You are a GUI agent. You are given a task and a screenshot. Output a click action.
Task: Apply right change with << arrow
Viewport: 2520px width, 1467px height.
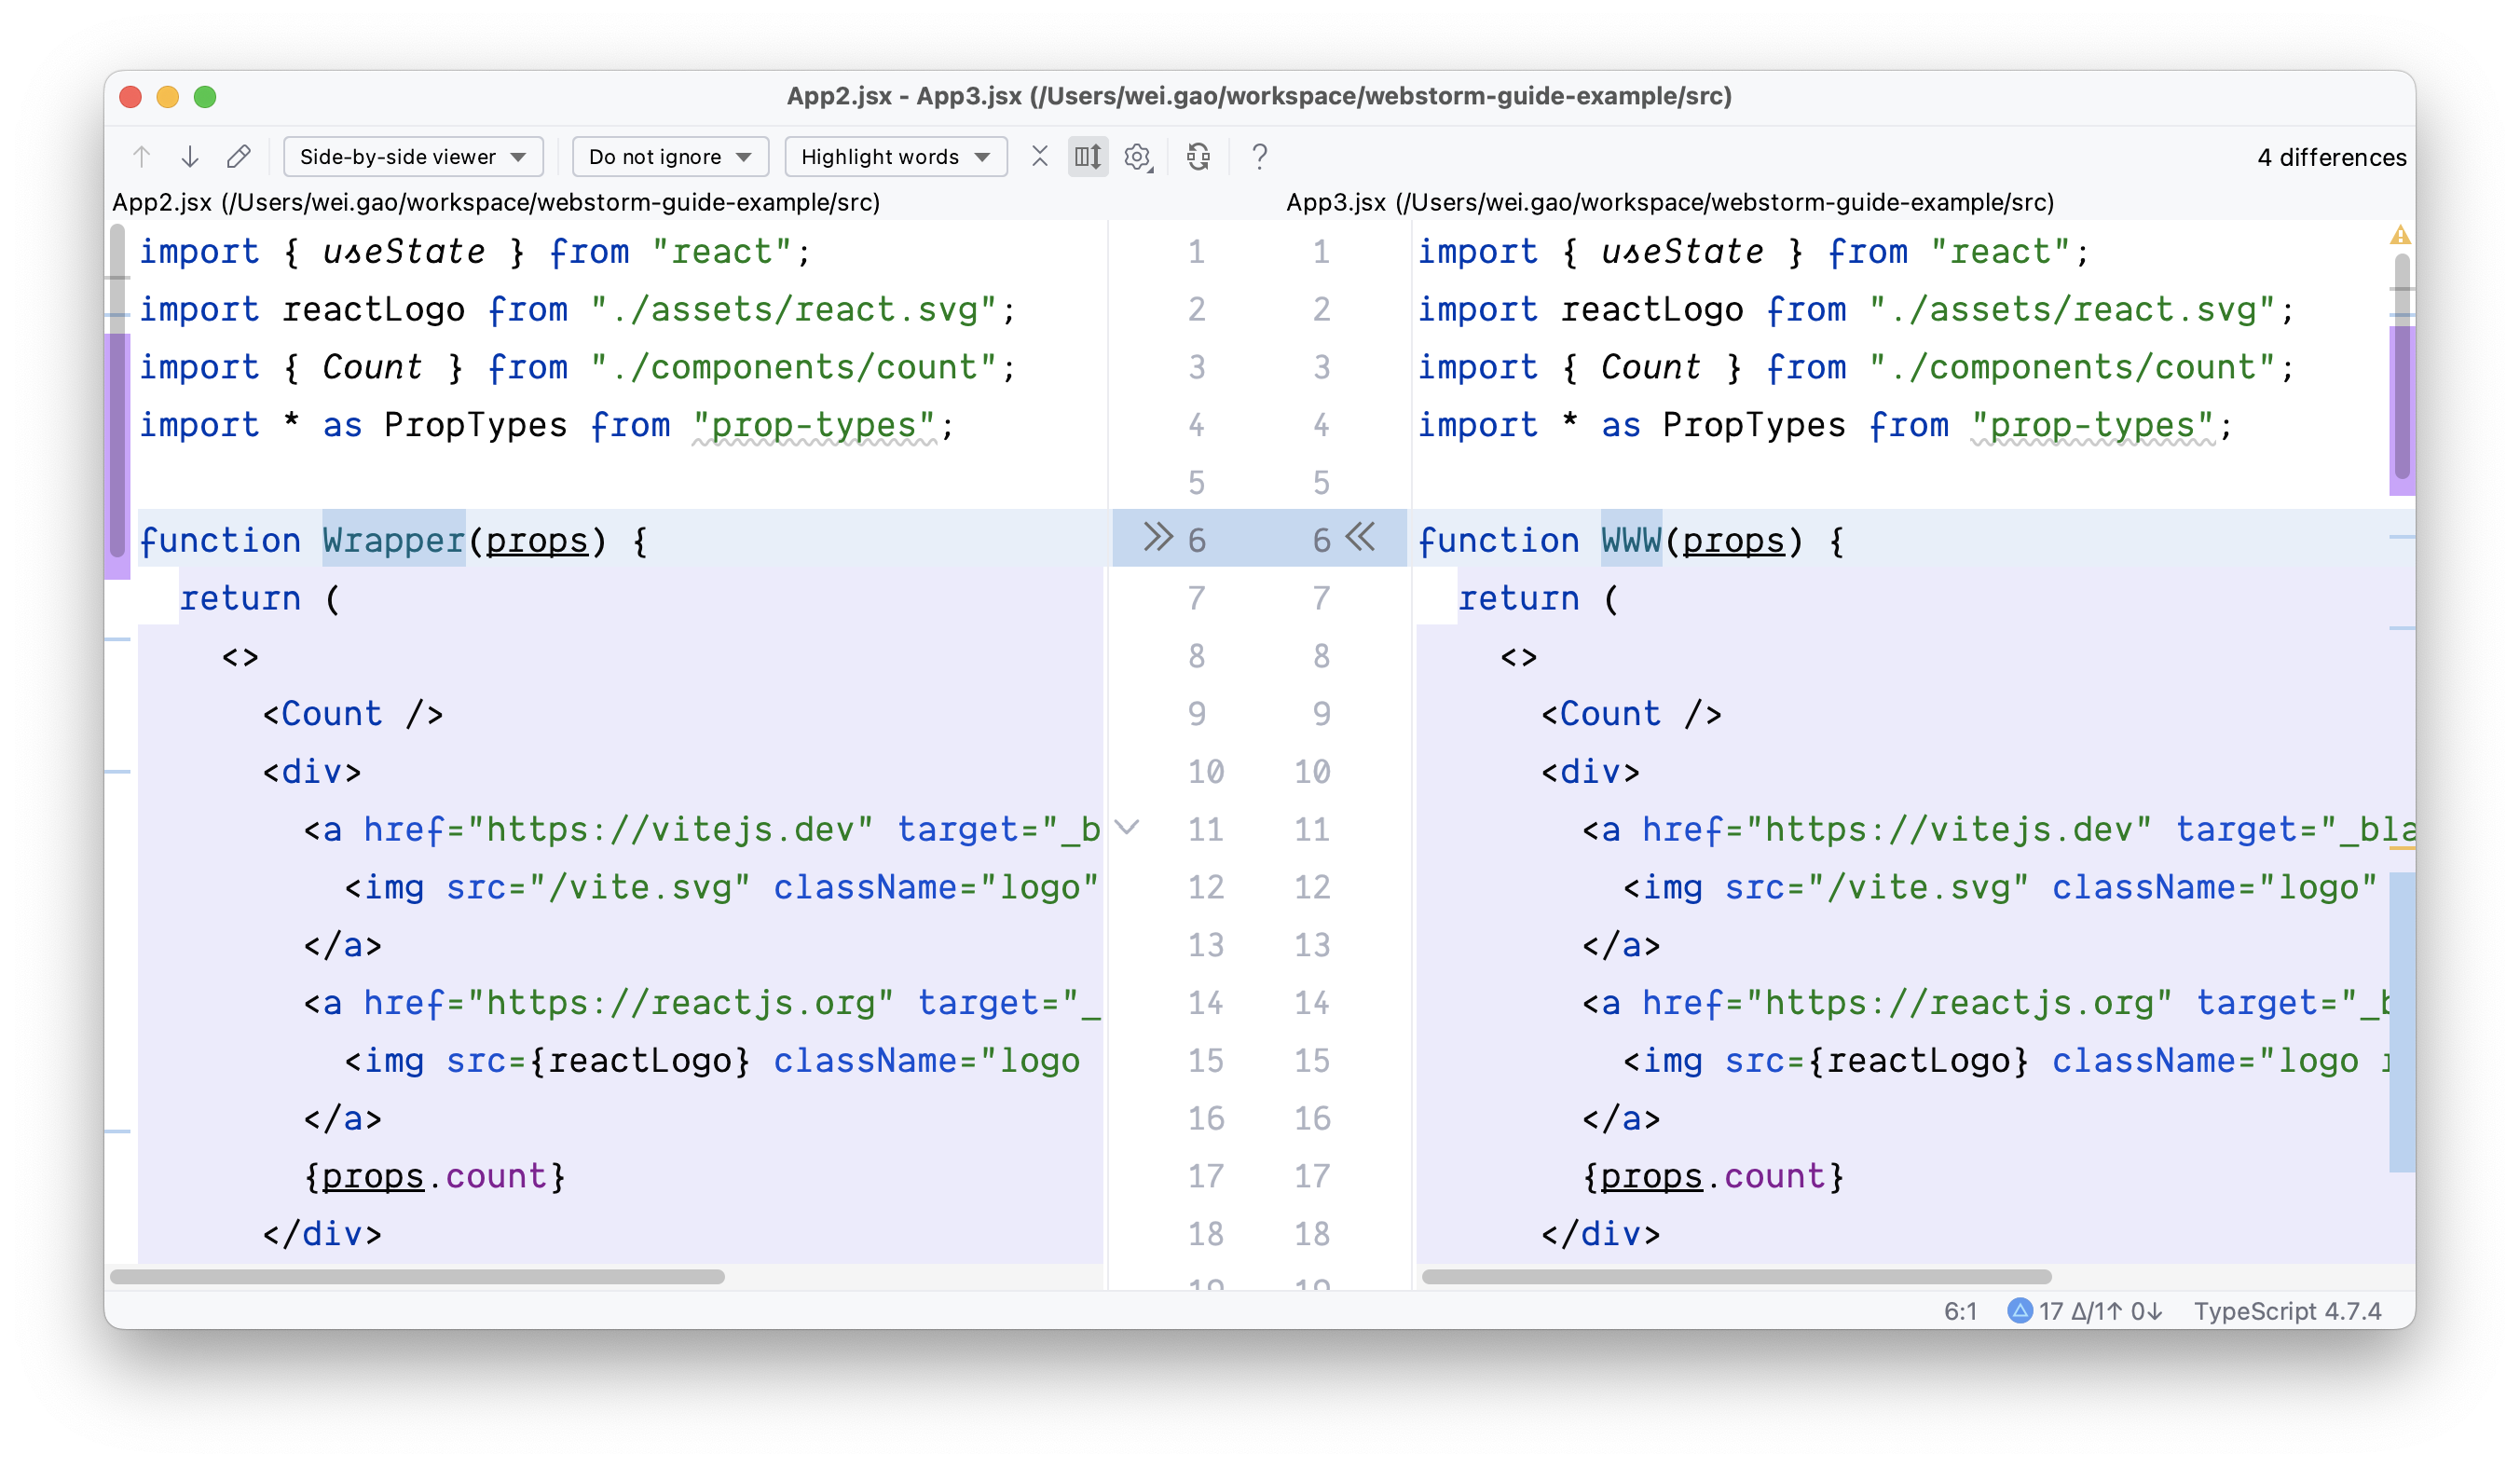1360,537
